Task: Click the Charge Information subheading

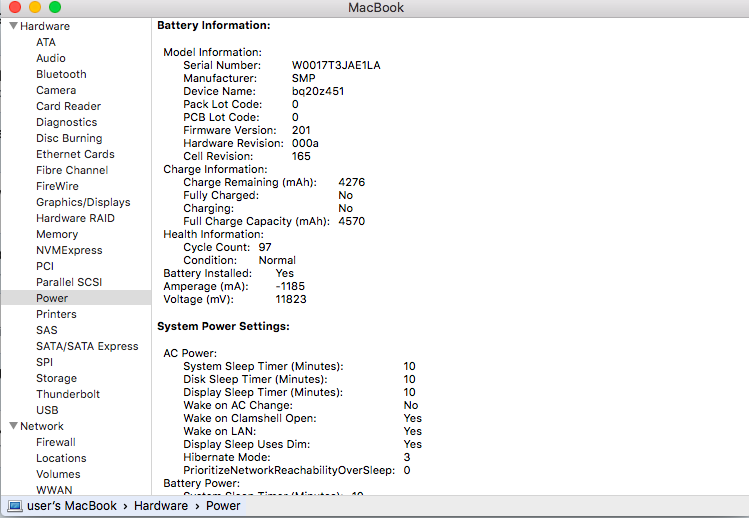Action: [x=215, y=170]
